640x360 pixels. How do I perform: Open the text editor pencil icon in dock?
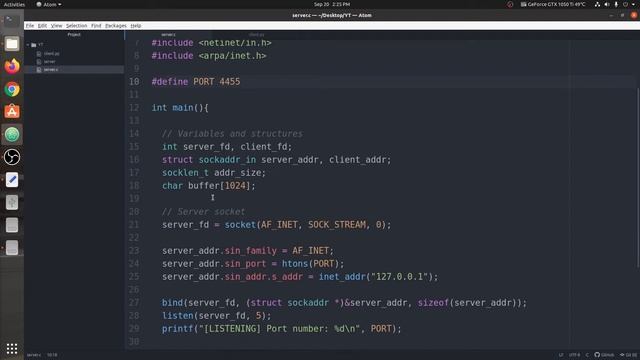(12, 180)
